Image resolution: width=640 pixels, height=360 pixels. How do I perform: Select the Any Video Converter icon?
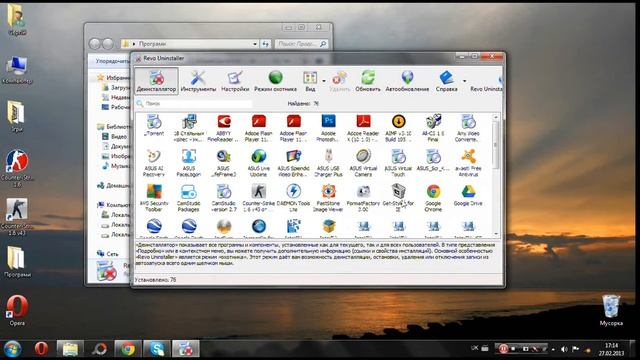(x=468, y=122)
